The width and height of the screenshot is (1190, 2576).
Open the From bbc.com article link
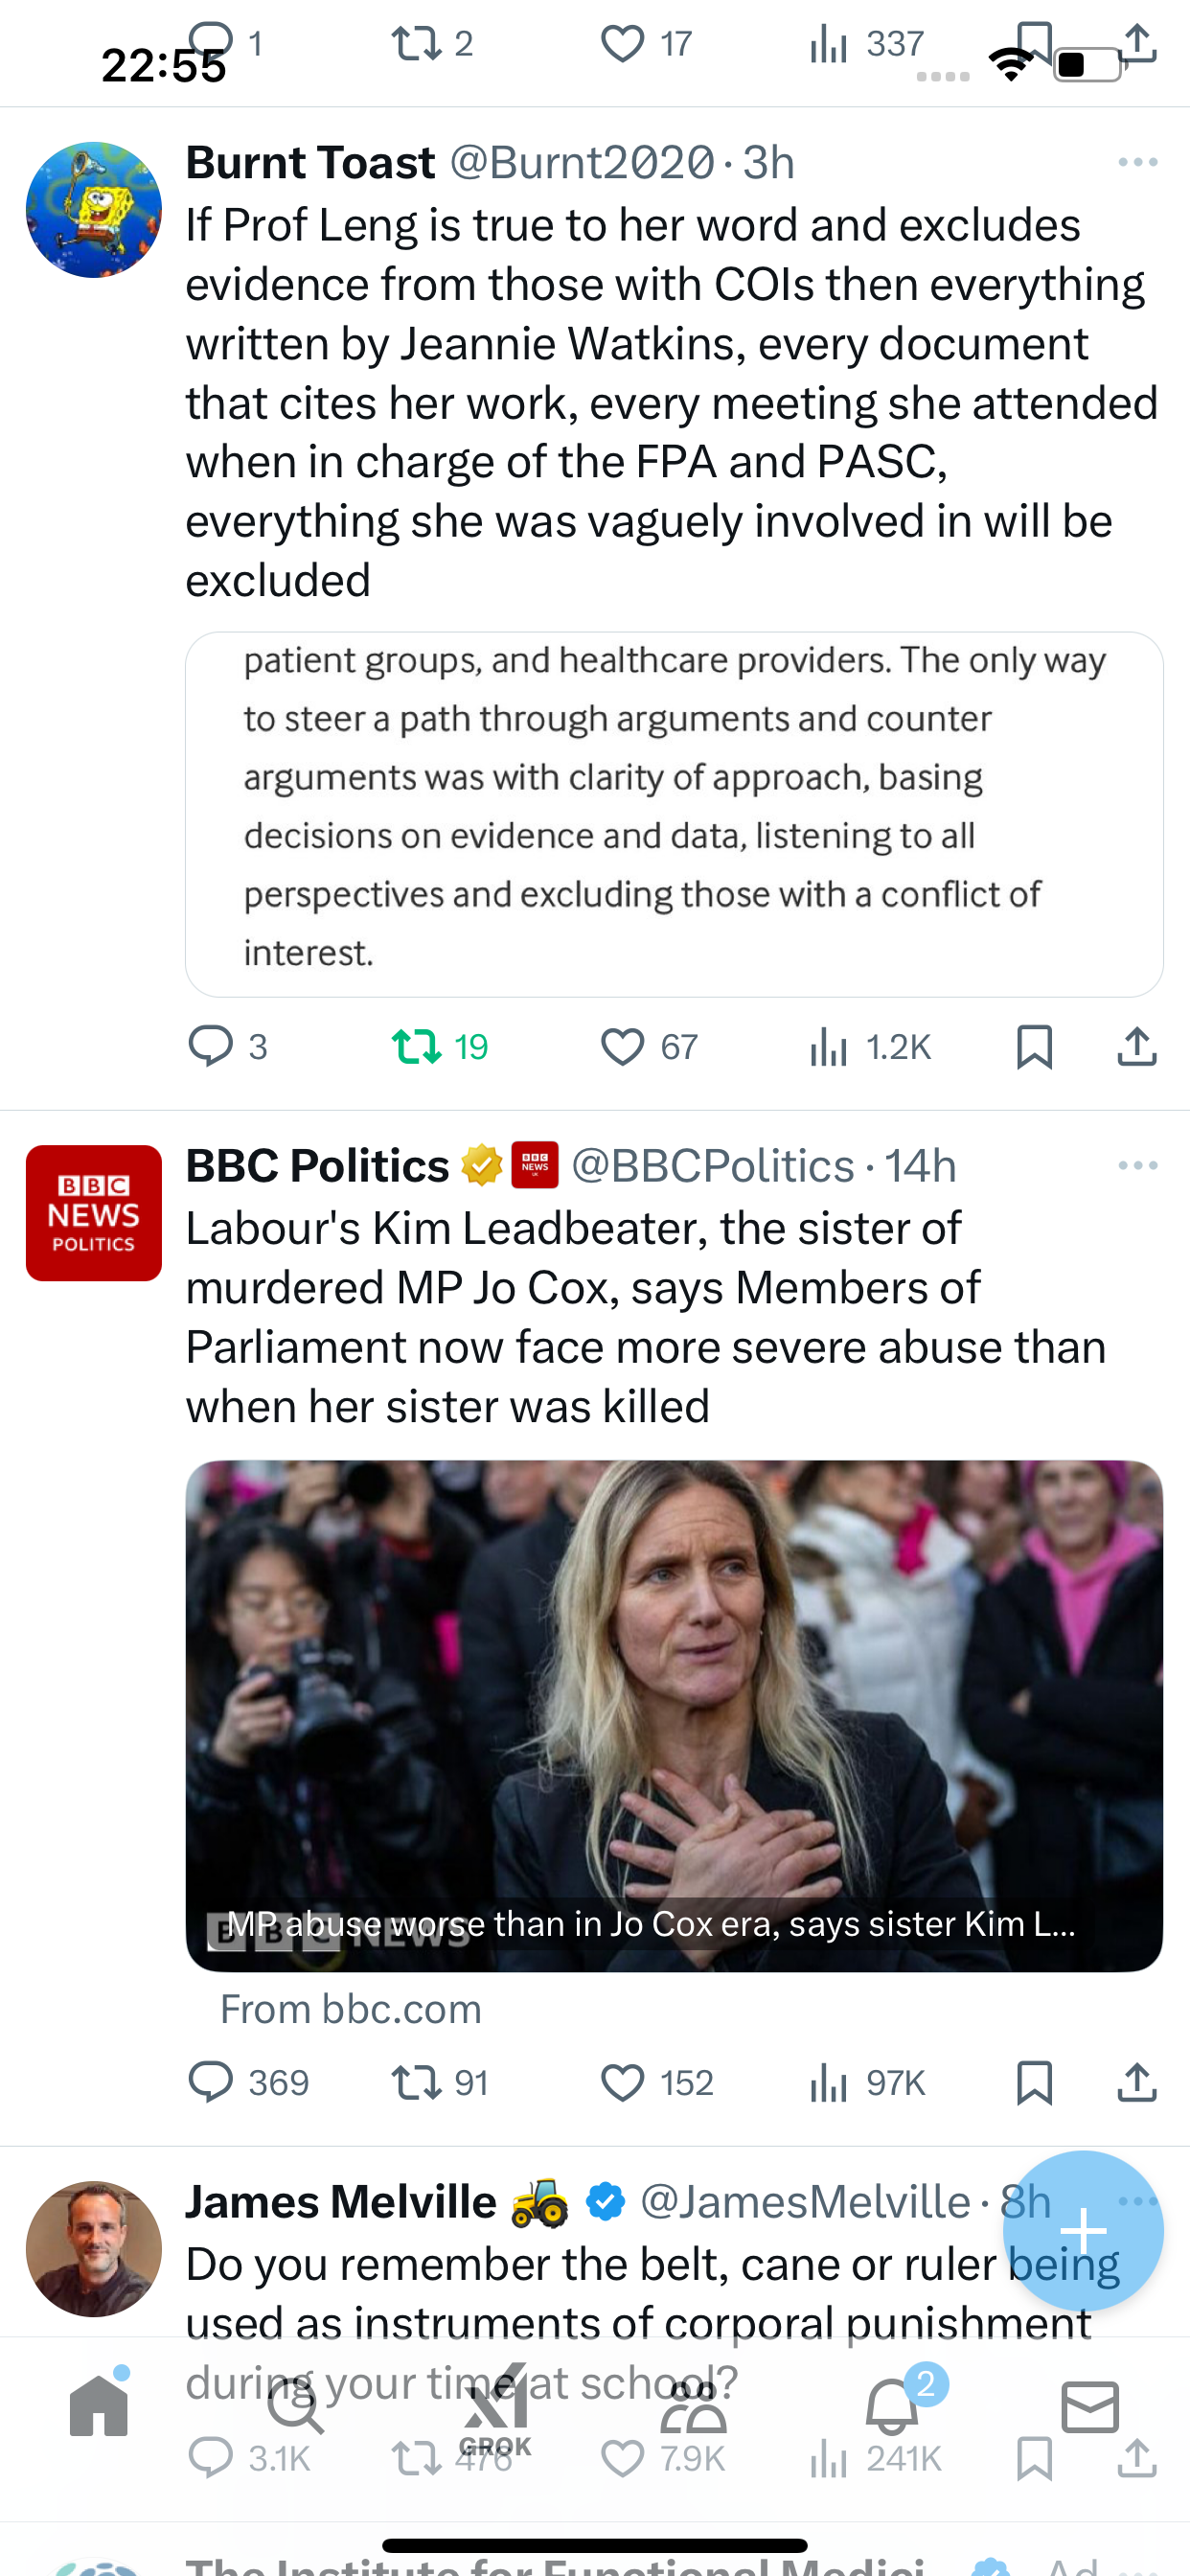pos(351,2009)
